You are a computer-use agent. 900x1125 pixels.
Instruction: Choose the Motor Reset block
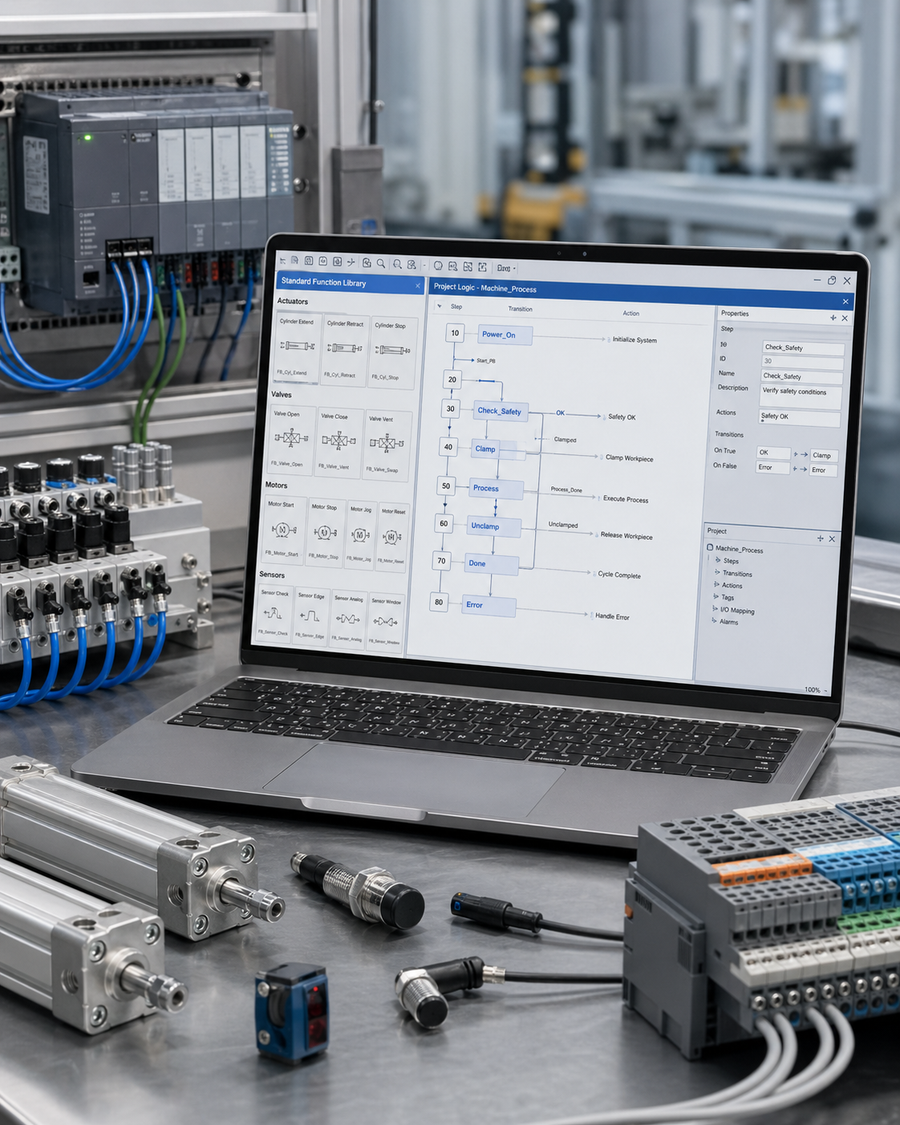pos(393,537)
